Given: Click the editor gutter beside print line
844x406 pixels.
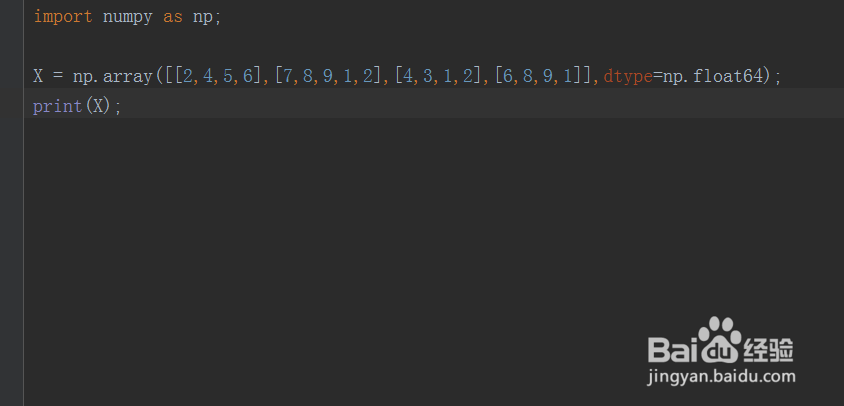Looking at the screenshot, I should point(12,106).
